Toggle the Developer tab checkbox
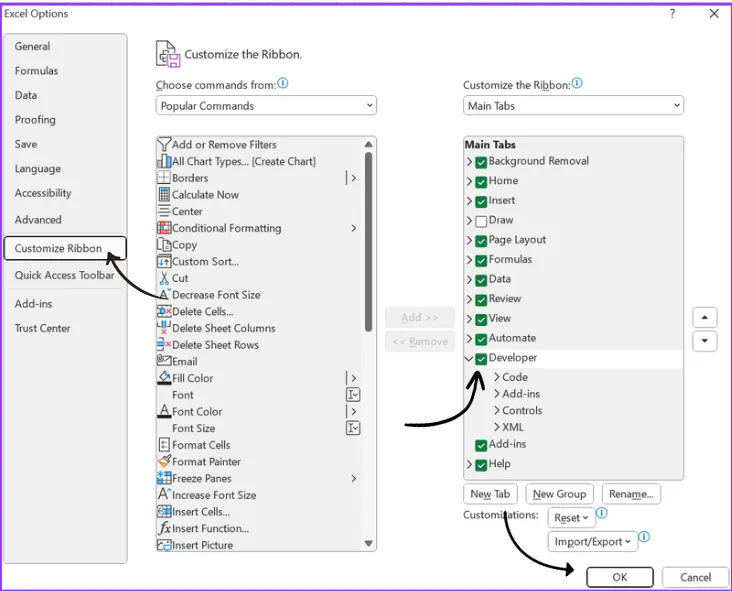Image resolution: width=732 pixels, height=591 pixels. (481, 359)
